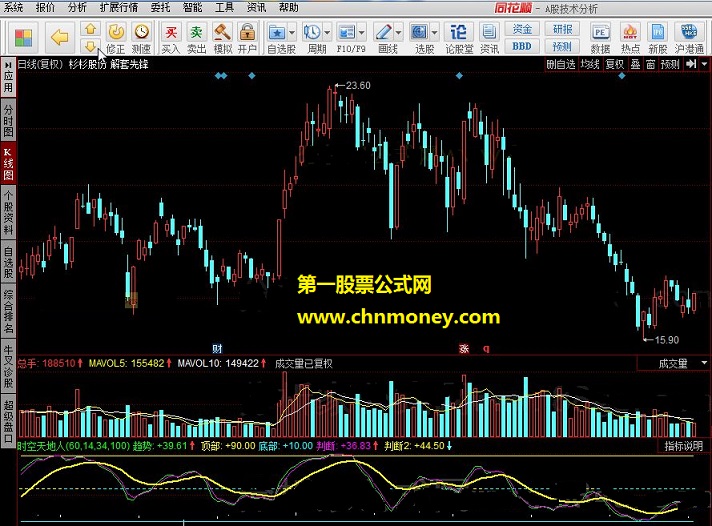Viewport: 712px width, 526px height.
Task: Collapse the left sidebar expander arrow
Action: (x=8, y=65)
